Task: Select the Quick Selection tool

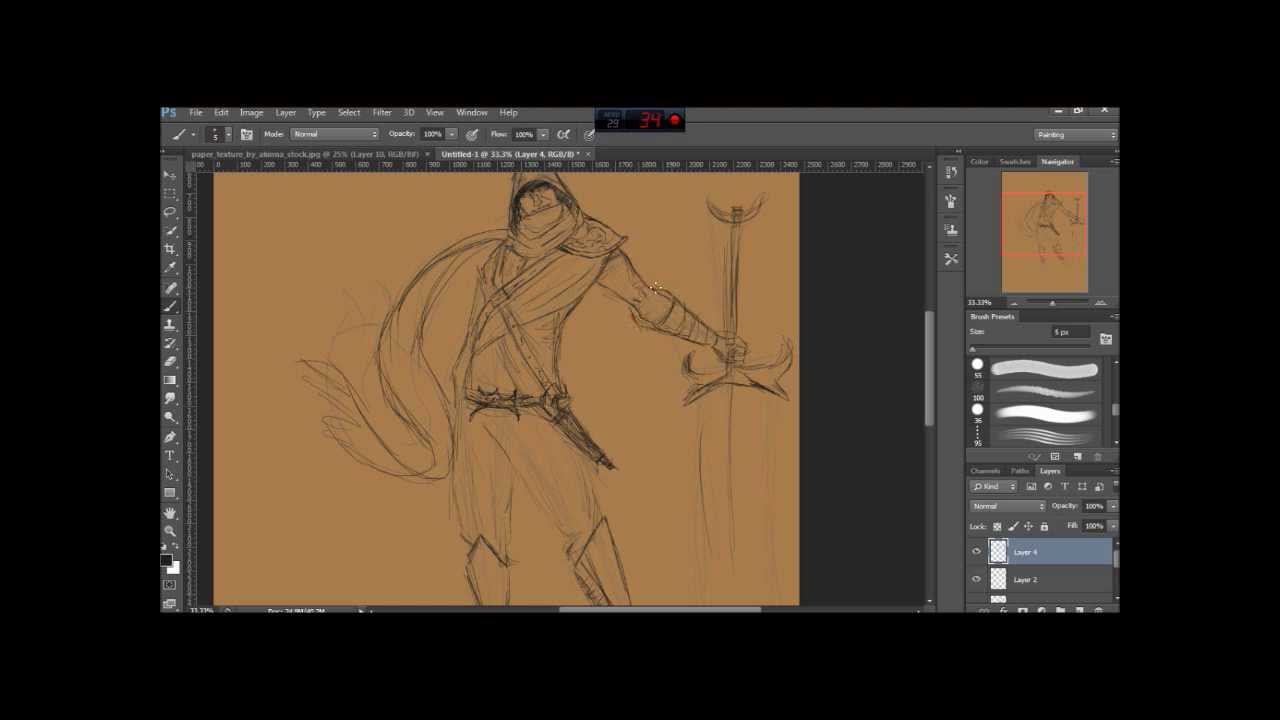Action: point(170,231)
